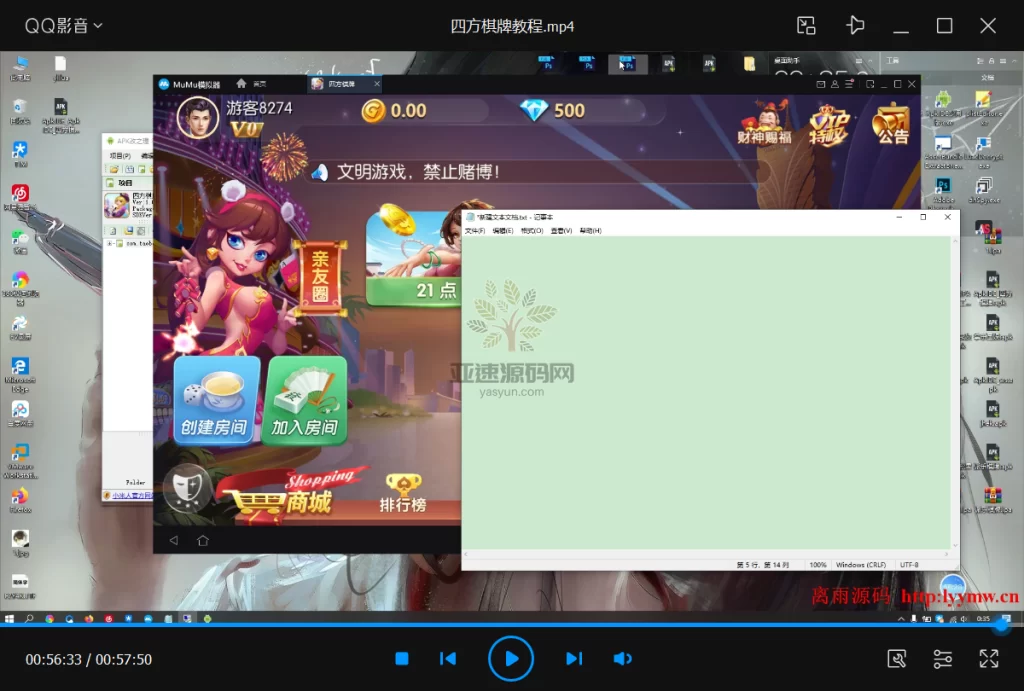Toggle the always-on-top pin in QQ影音
This screenshot has height=691, width=1024.
pos(855,25)
